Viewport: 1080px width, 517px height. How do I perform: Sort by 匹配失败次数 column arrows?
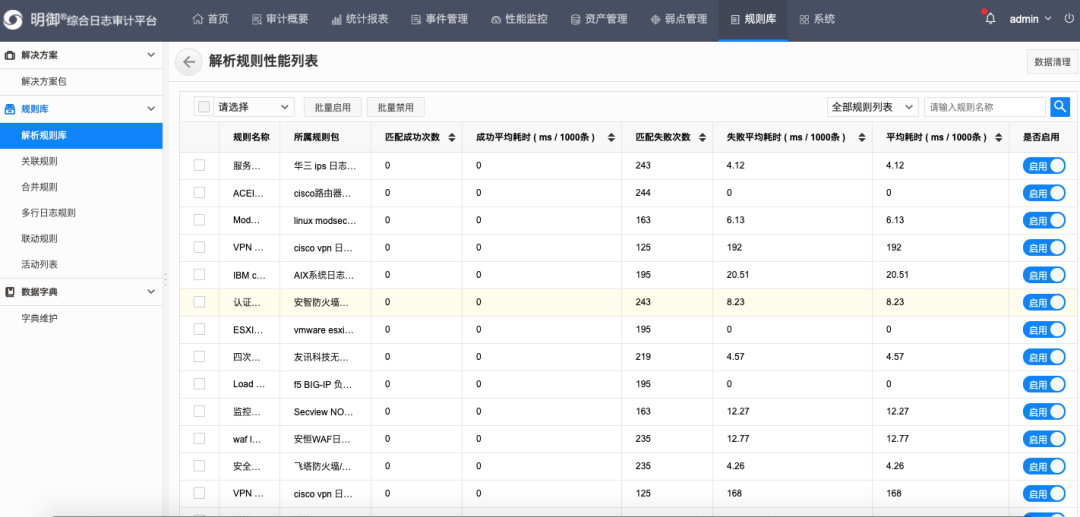699,137
